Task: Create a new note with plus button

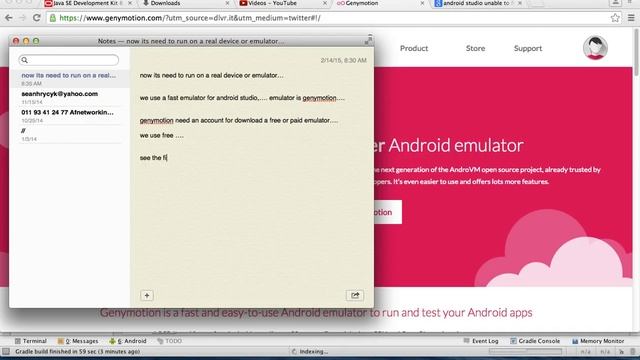Action: [x=147, y=296]
